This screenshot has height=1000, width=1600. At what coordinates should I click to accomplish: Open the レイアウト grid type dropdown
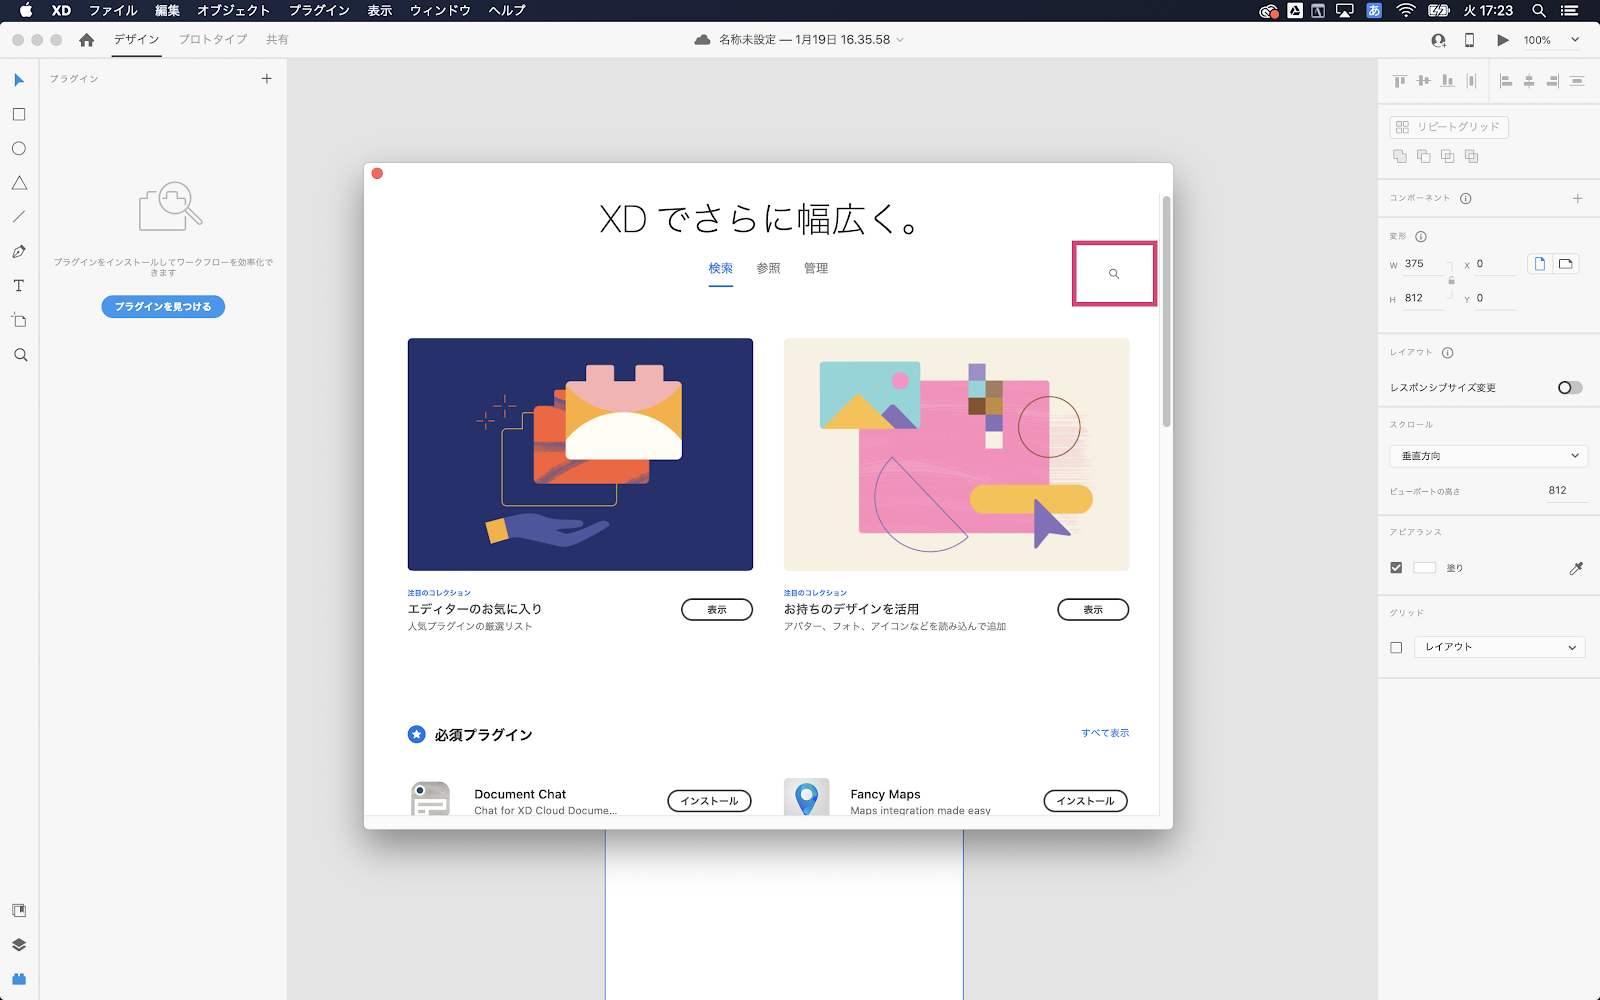tap(1500, 647)
